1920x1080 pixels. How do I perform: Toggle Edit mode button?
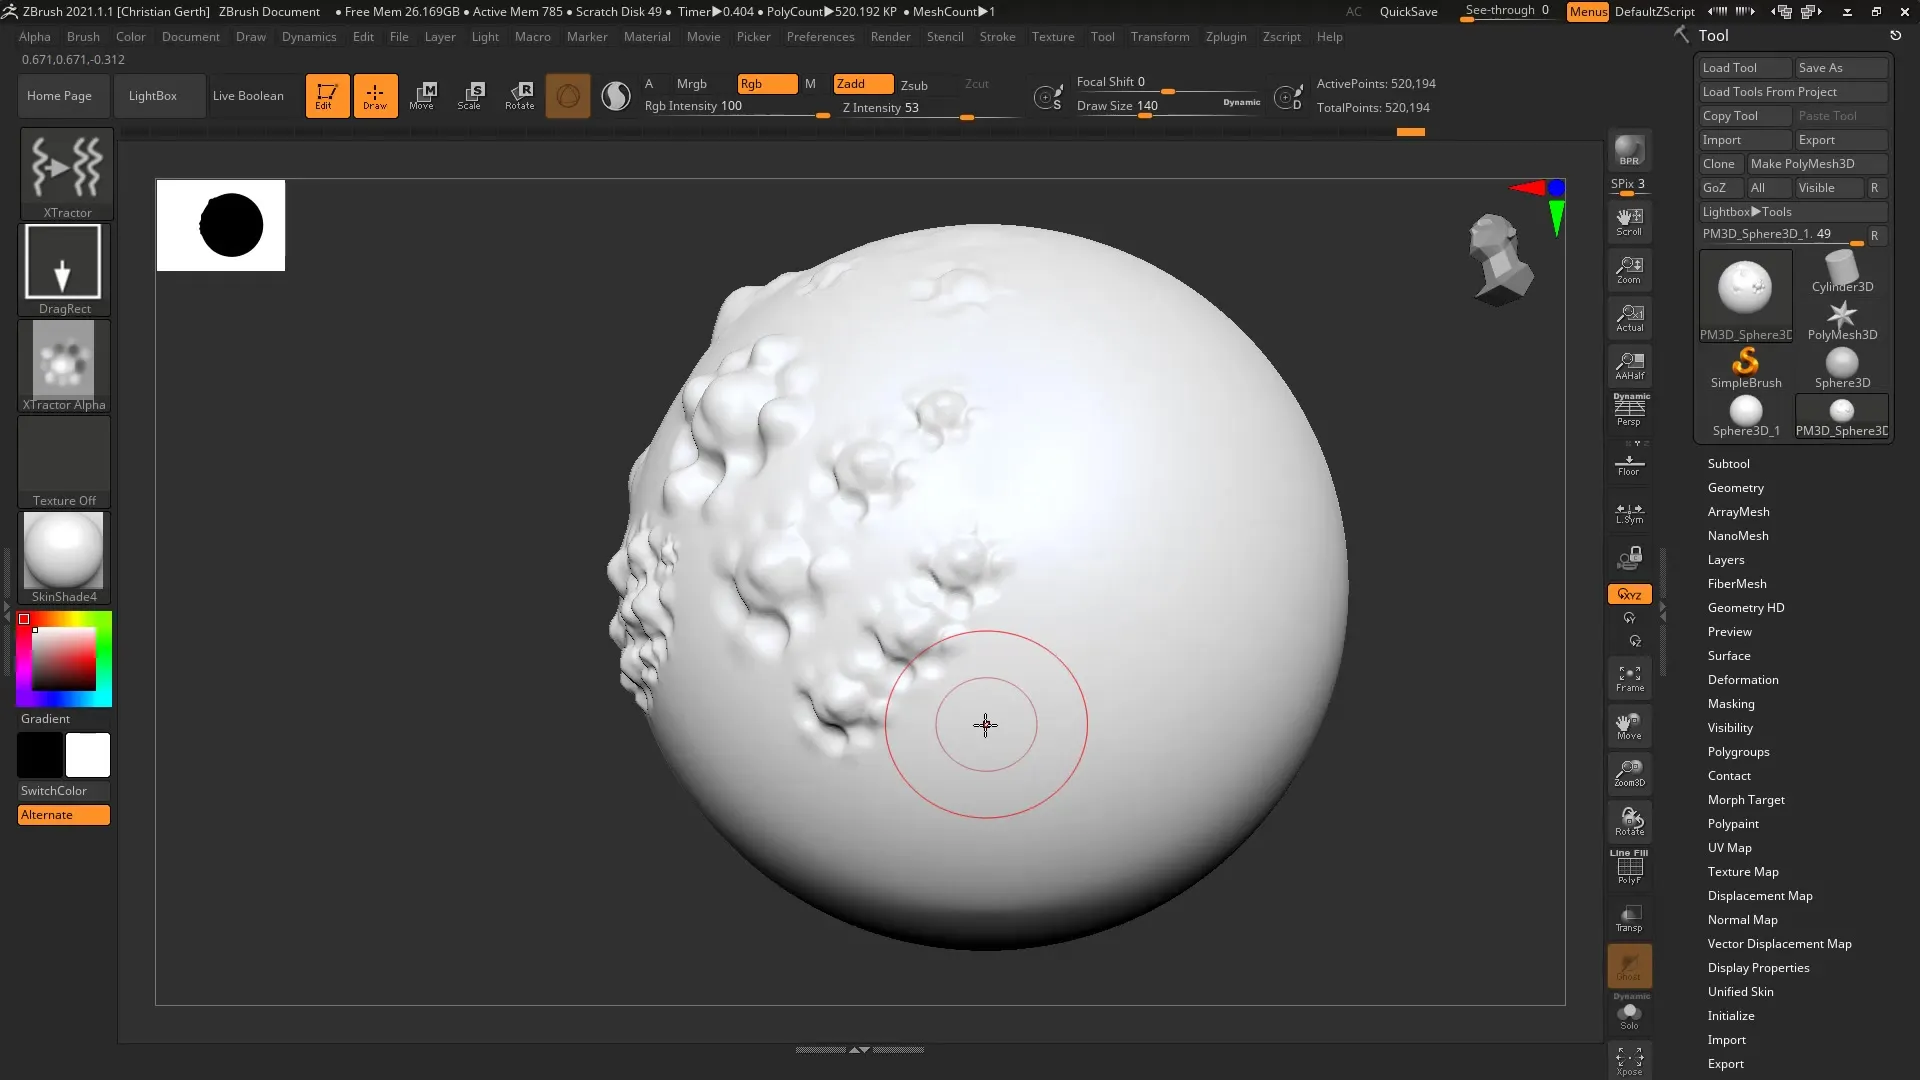point(327,96)
